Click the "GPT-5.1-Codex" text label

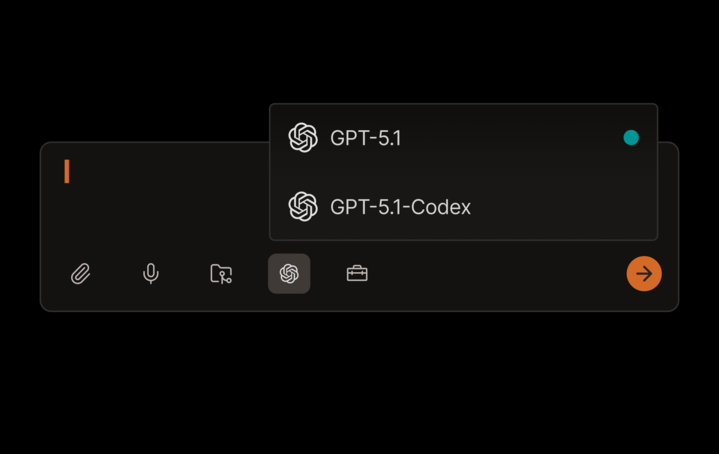click(400, 207)
